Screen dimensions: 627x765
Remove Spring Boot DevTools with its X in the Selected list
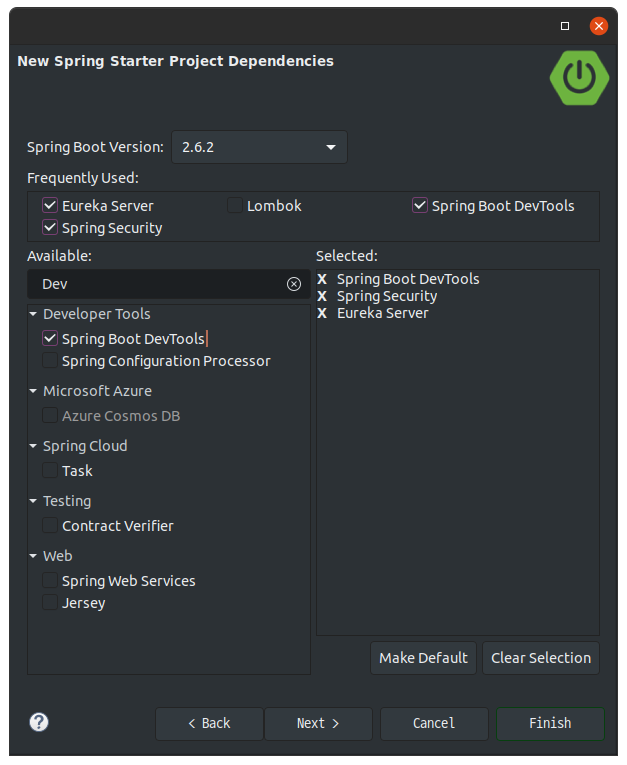pyautogui.click(x=322, y=279)
